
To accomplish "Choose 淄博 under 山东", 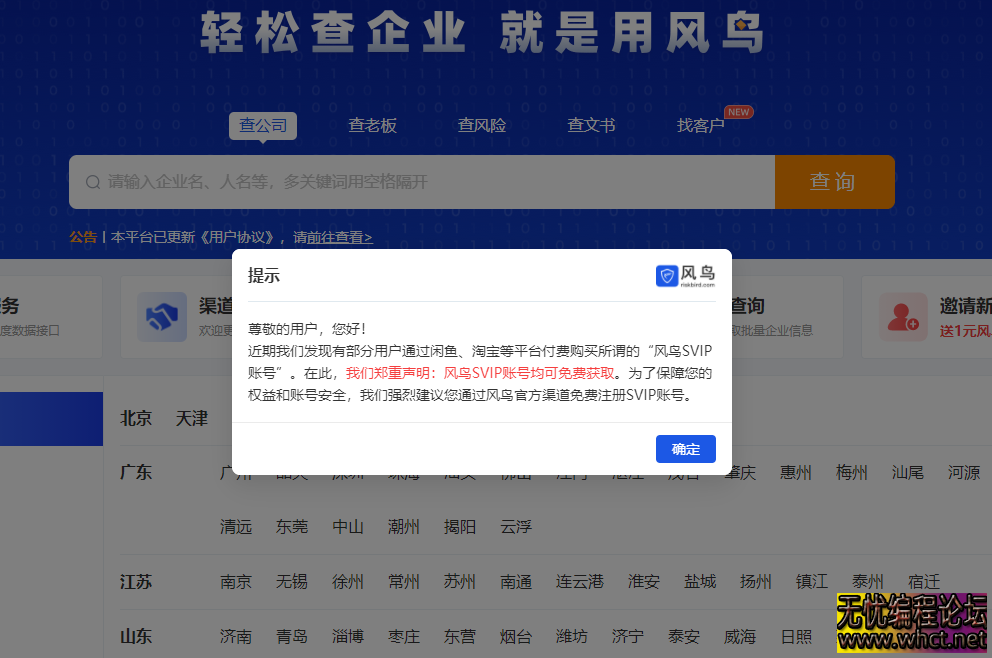I will pos(348,636).
